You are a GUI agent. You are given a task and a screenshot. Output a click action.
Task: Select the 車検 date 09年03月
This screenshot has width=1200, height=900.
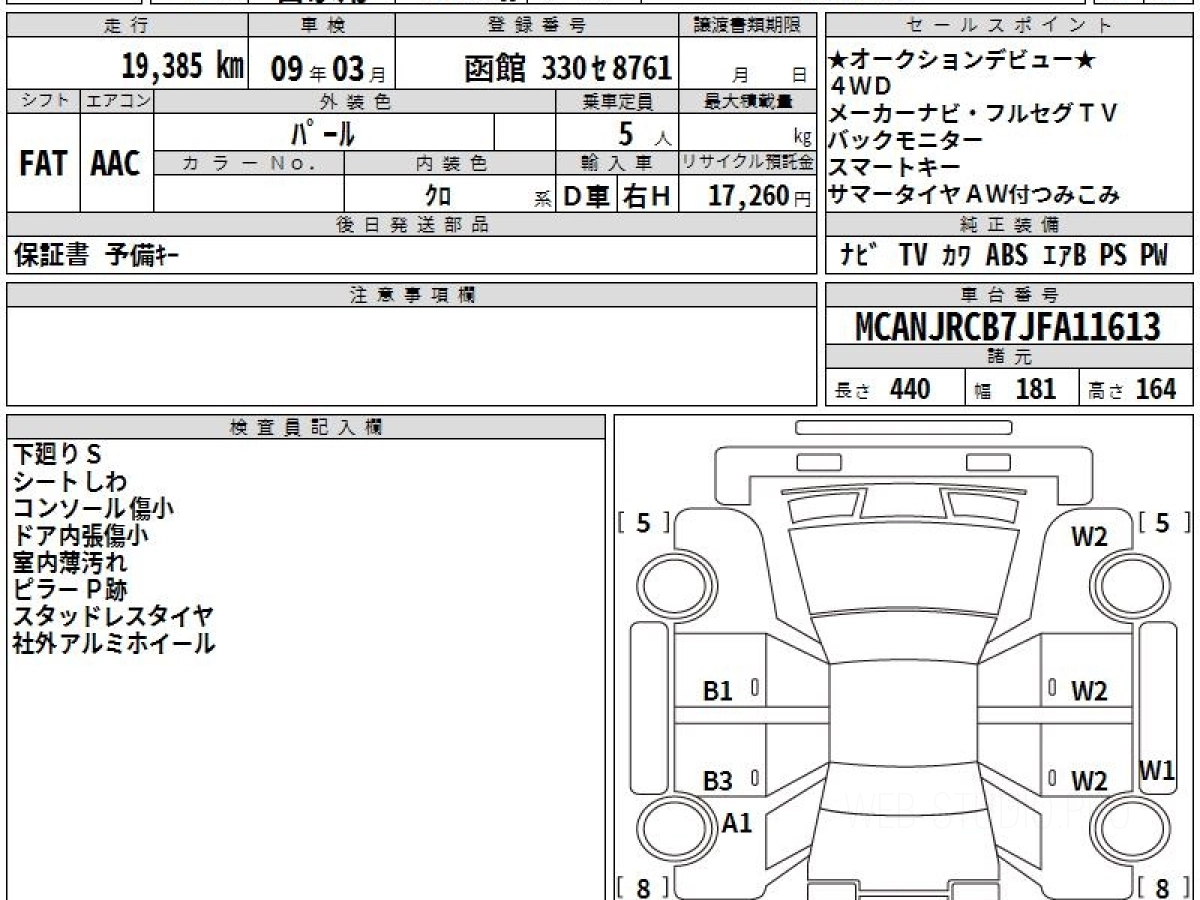328,68
